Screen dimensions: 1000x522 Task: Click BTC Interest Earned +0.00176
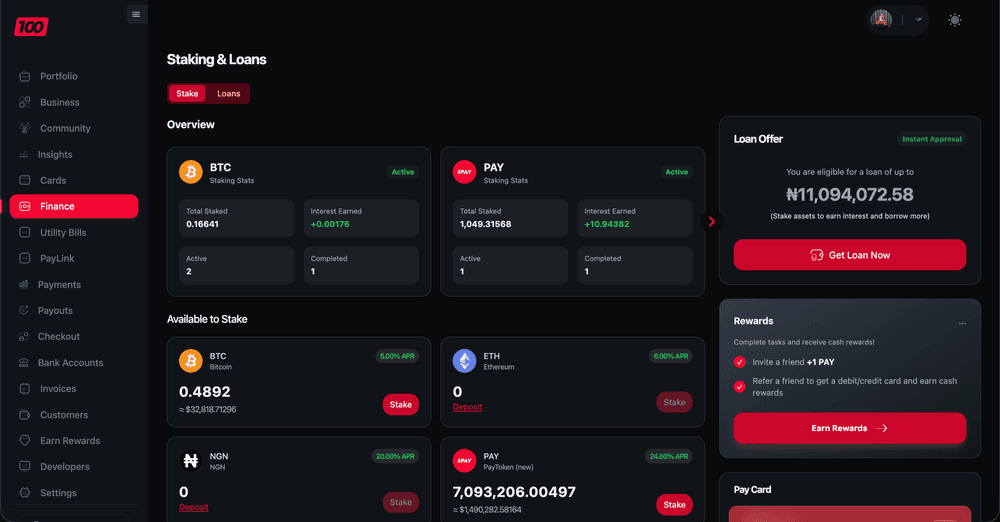pos(330,224)
